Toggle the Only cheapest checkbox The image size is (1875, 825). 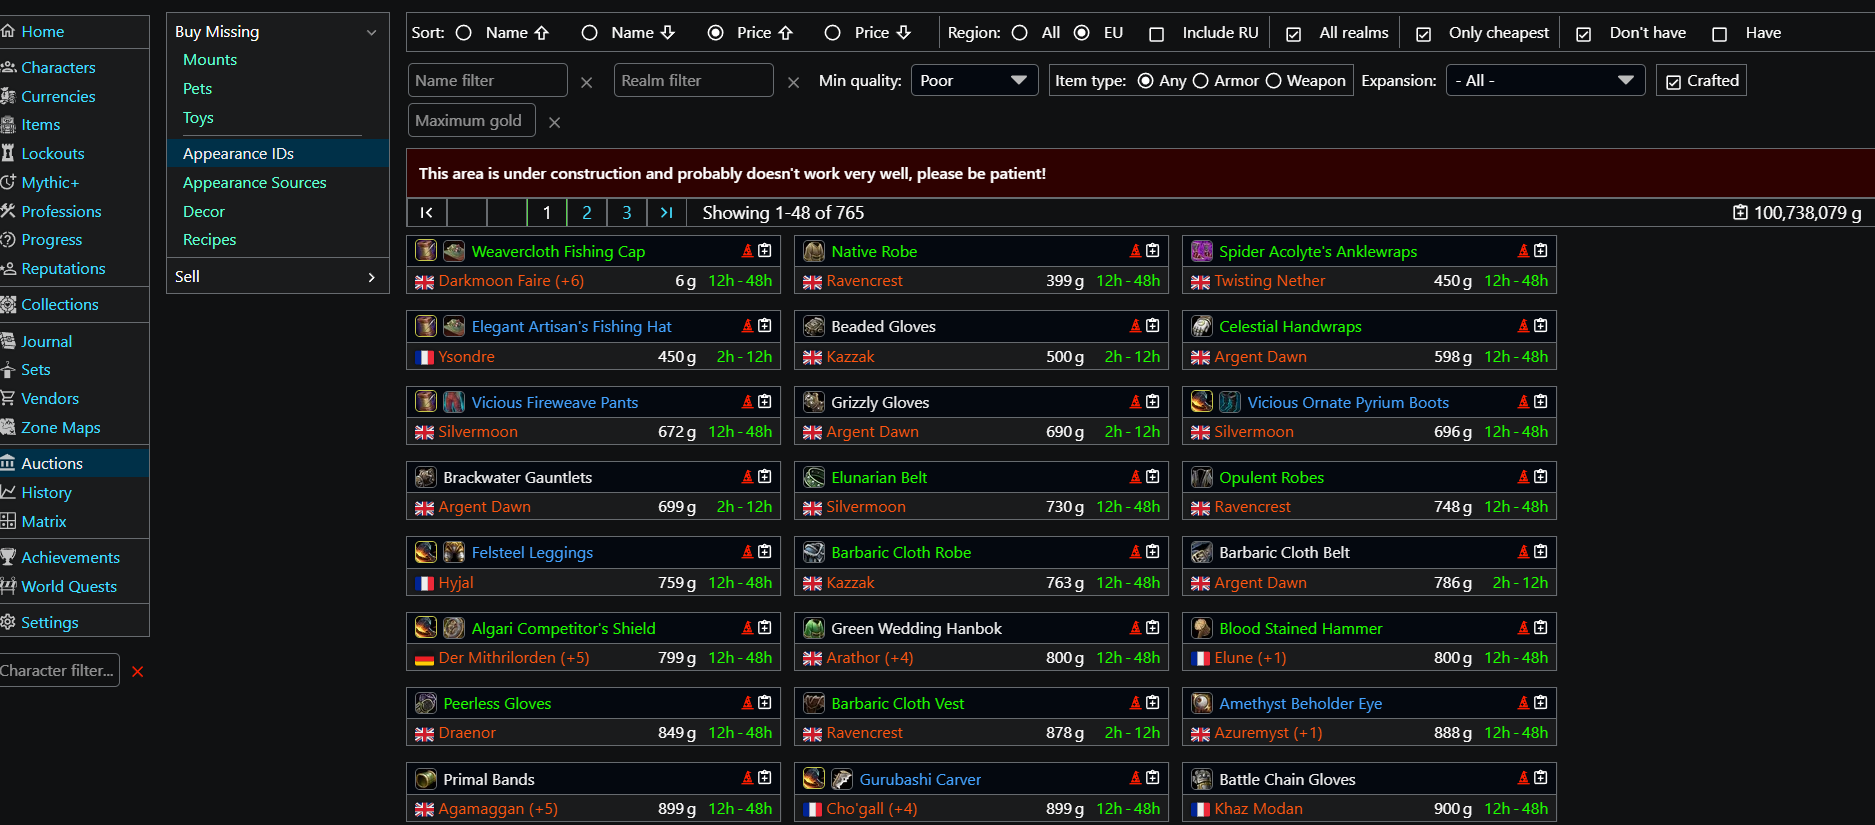click(1424, 34)
